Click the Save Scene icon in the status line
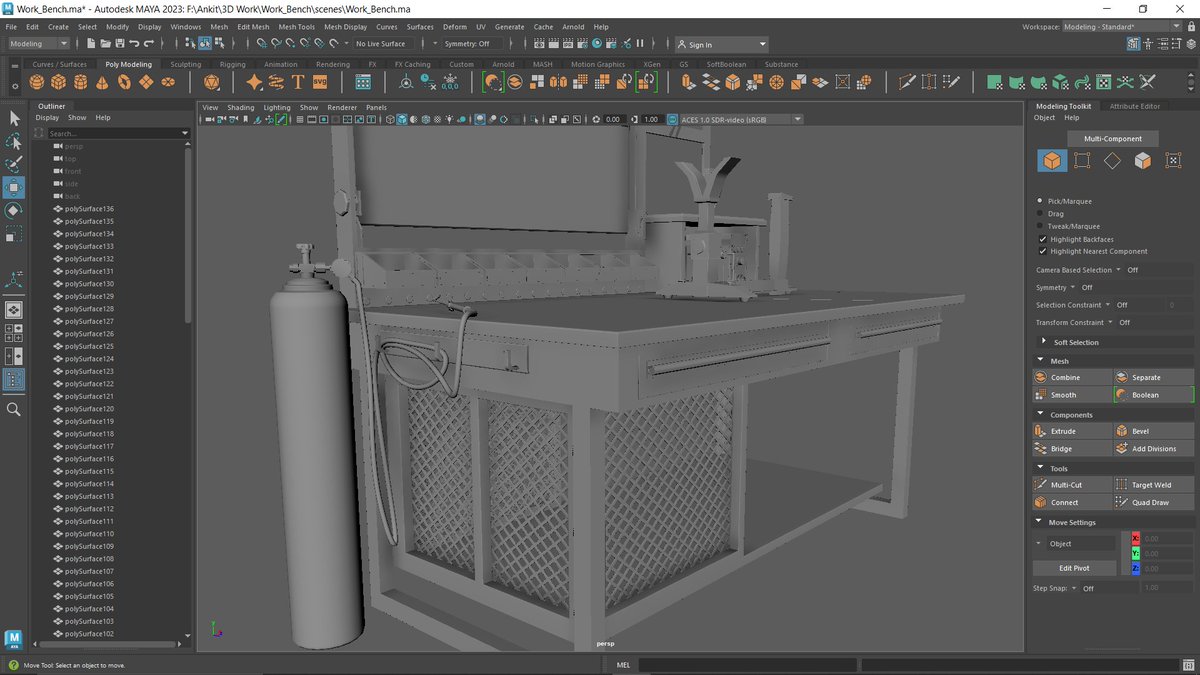Image resolution: width=1200 pixels, height=675 pixels. [119, 44]
